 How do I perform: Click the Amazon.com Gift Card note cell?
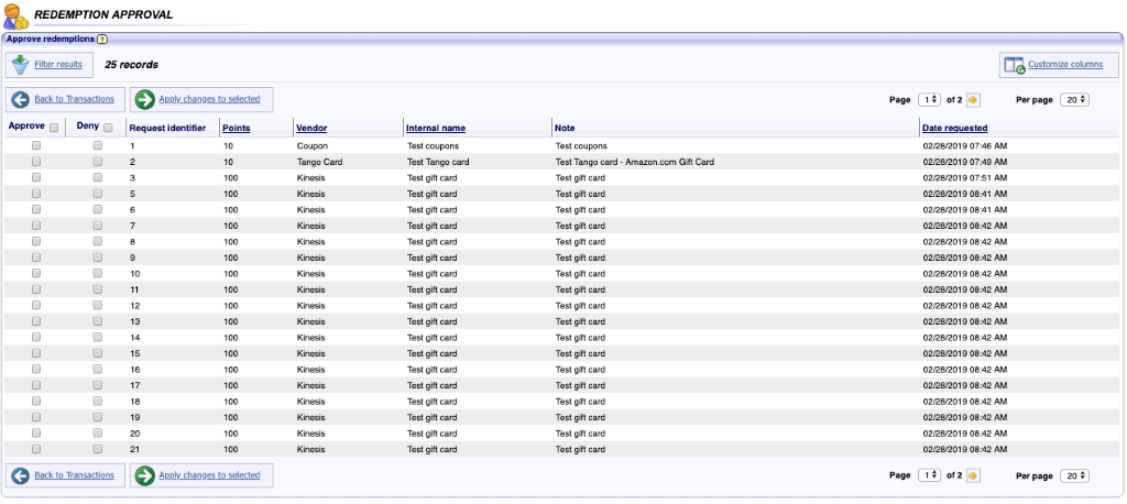pos(635,162)
